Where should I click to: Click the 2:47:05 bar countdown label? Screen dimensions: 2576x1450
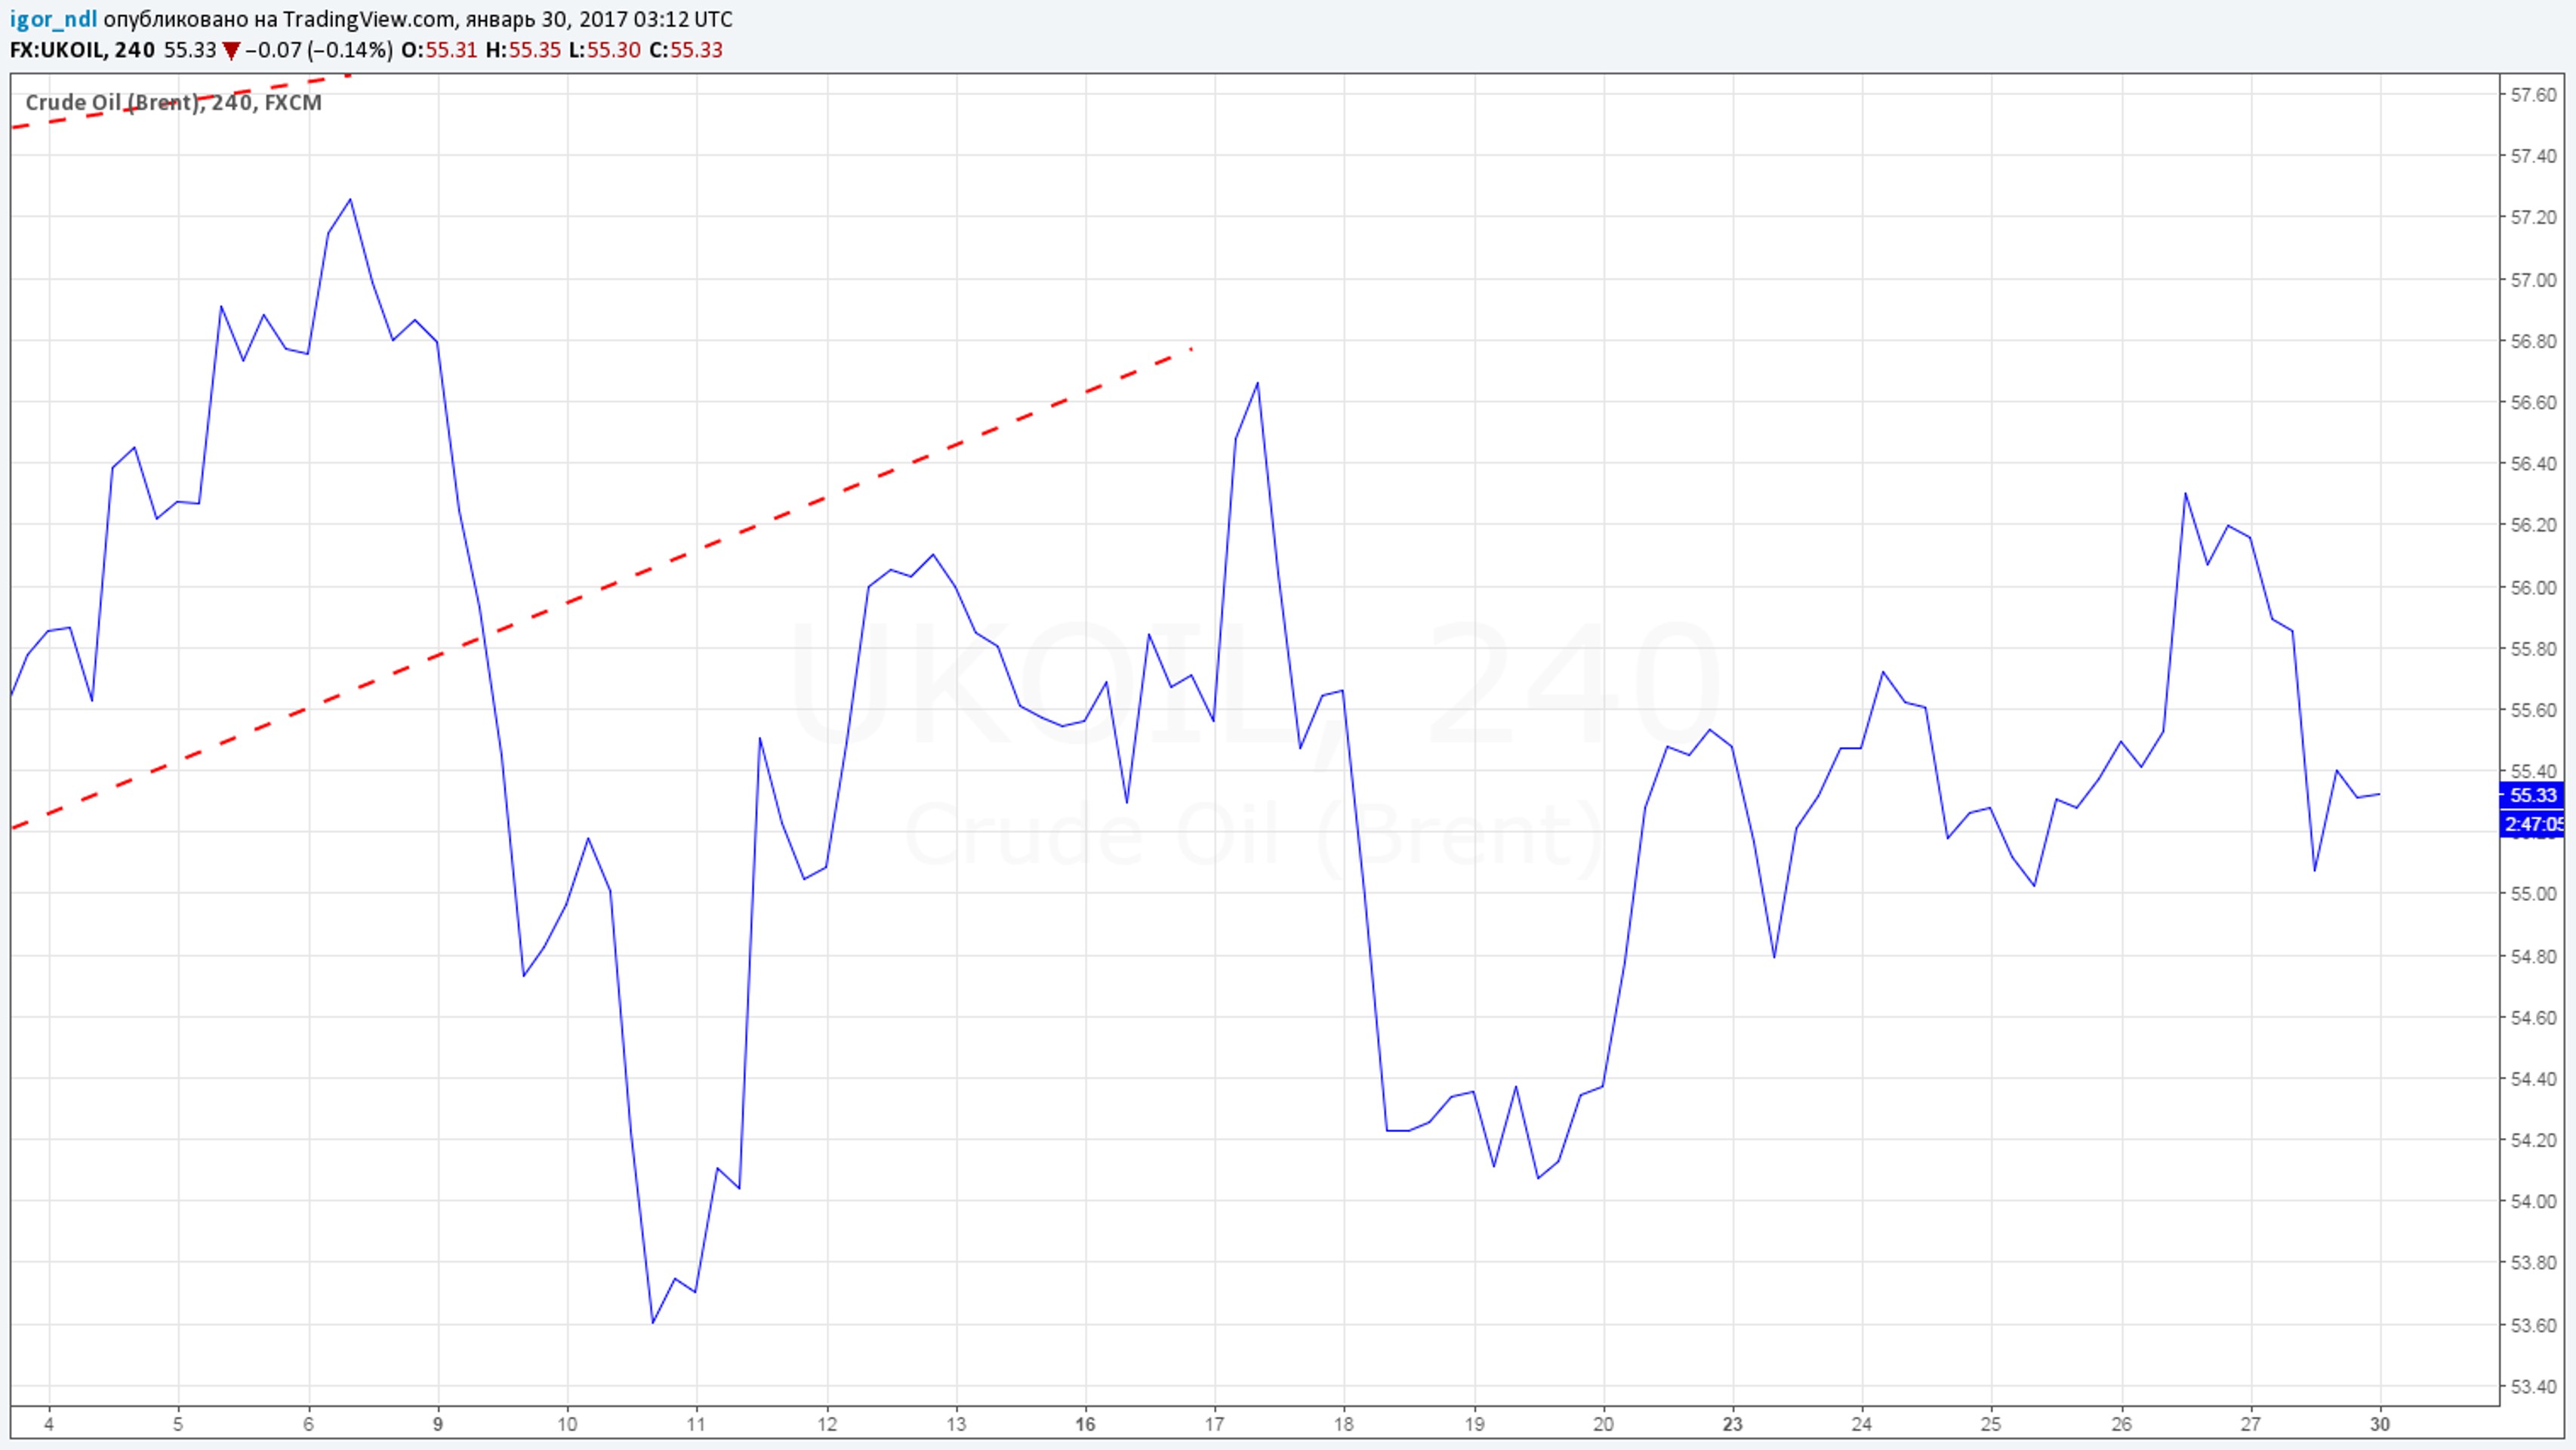pos(2533,824)
